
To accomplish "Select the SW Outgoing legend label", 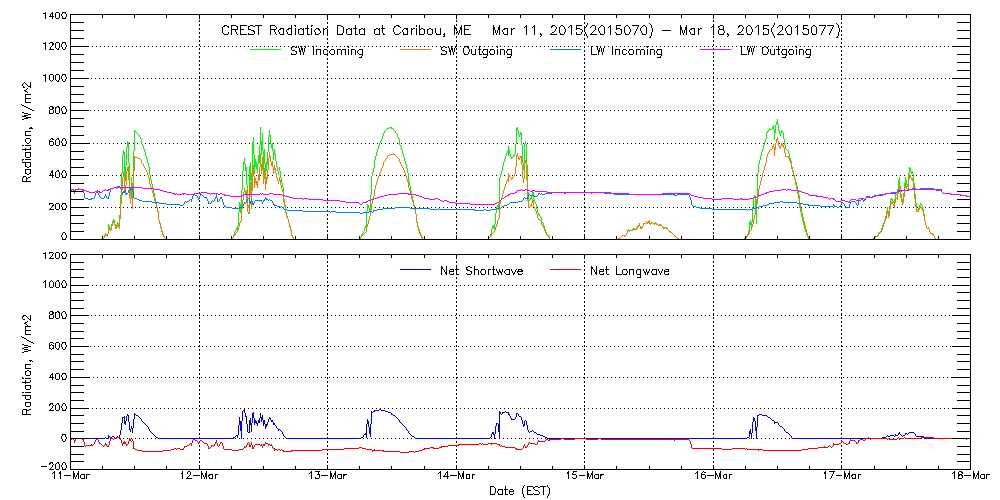I will pos(476,52).
